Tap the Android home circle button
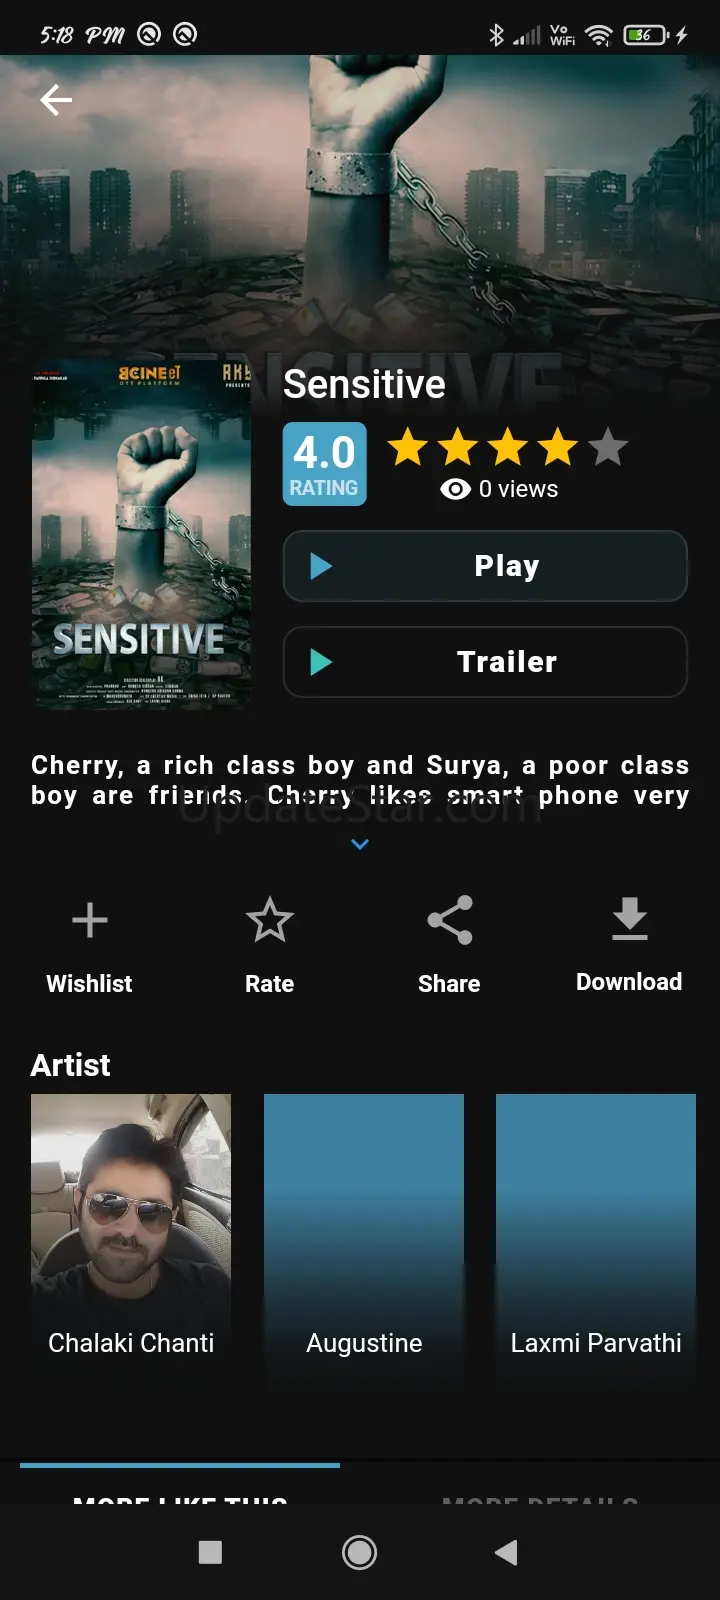Image resolution: width=720 pixels, height=1600 pixels. coord(360,1552)
